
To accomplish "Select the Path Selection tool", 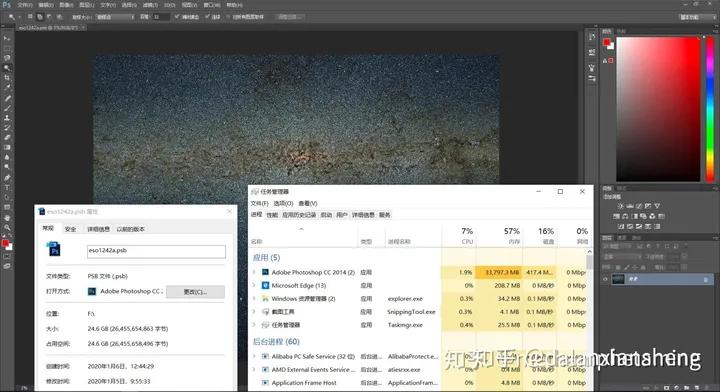I will 6,197.
